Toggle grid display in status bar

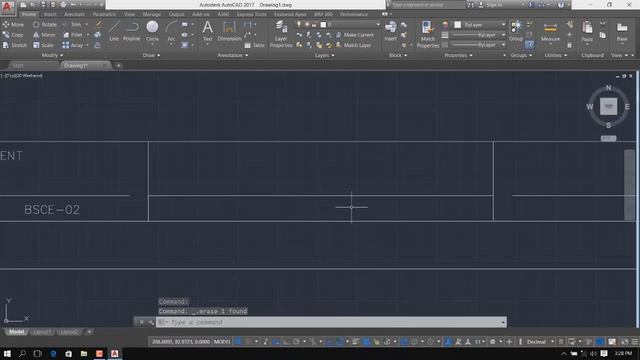tap(239, 342)
